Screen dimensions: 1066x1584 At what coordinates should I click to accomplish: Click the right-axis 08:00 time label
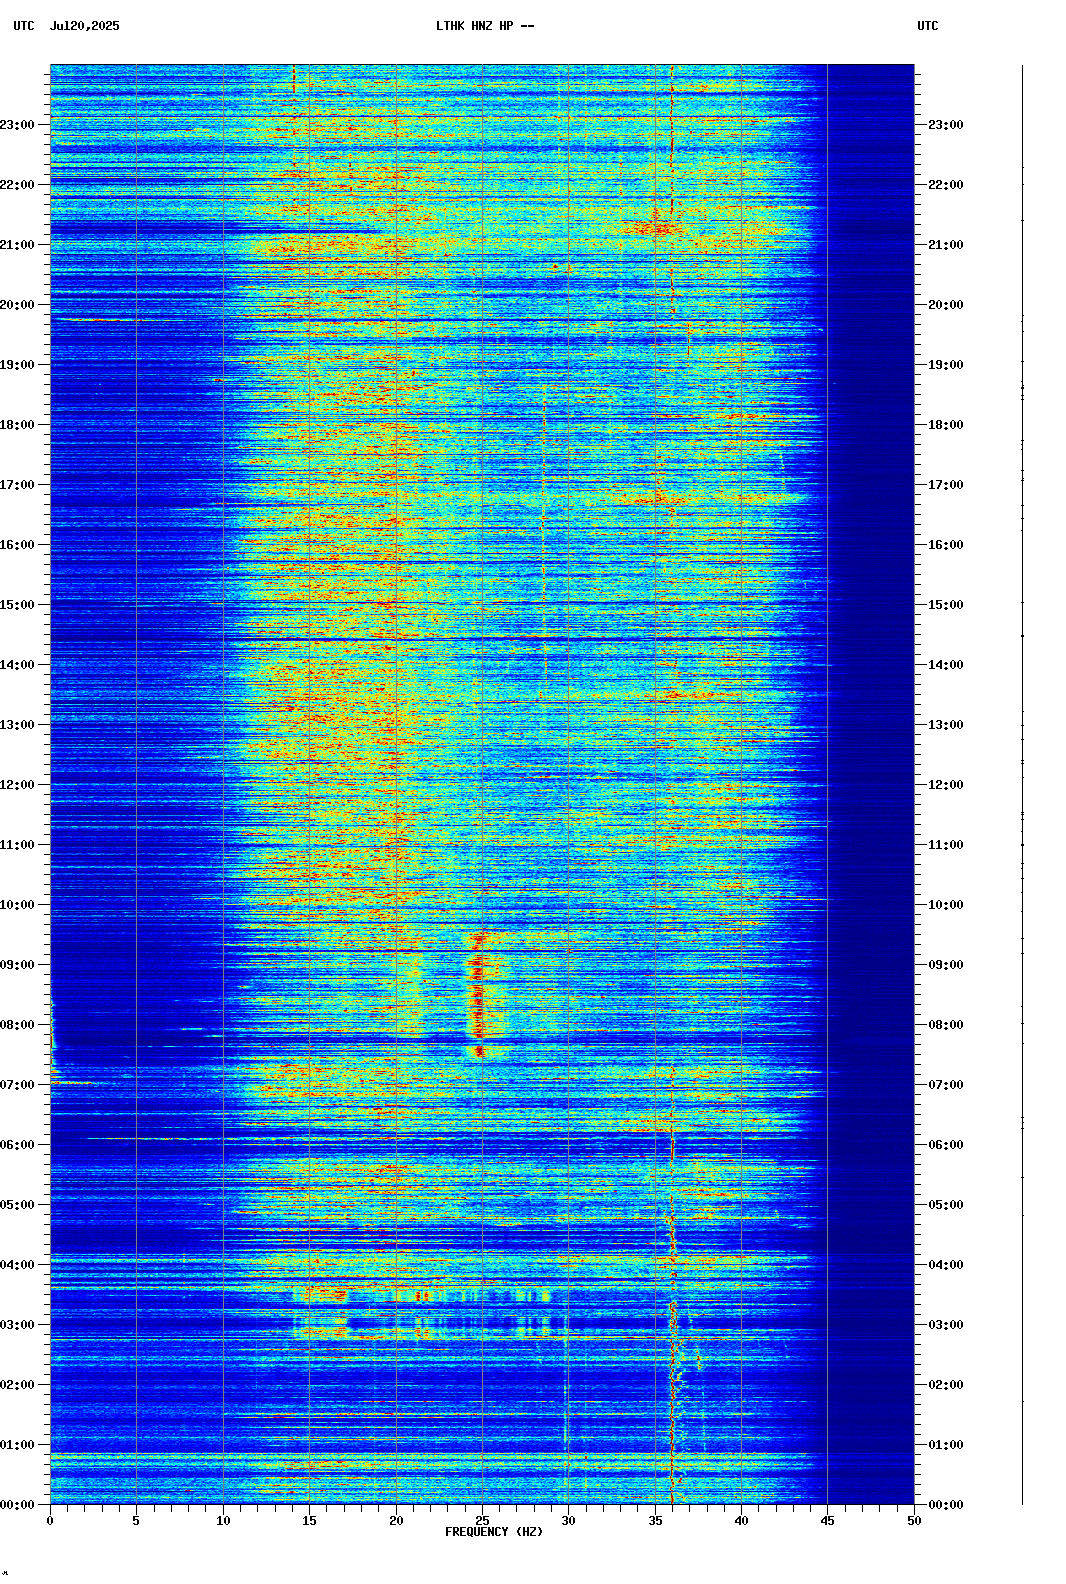coord(946,1025)
